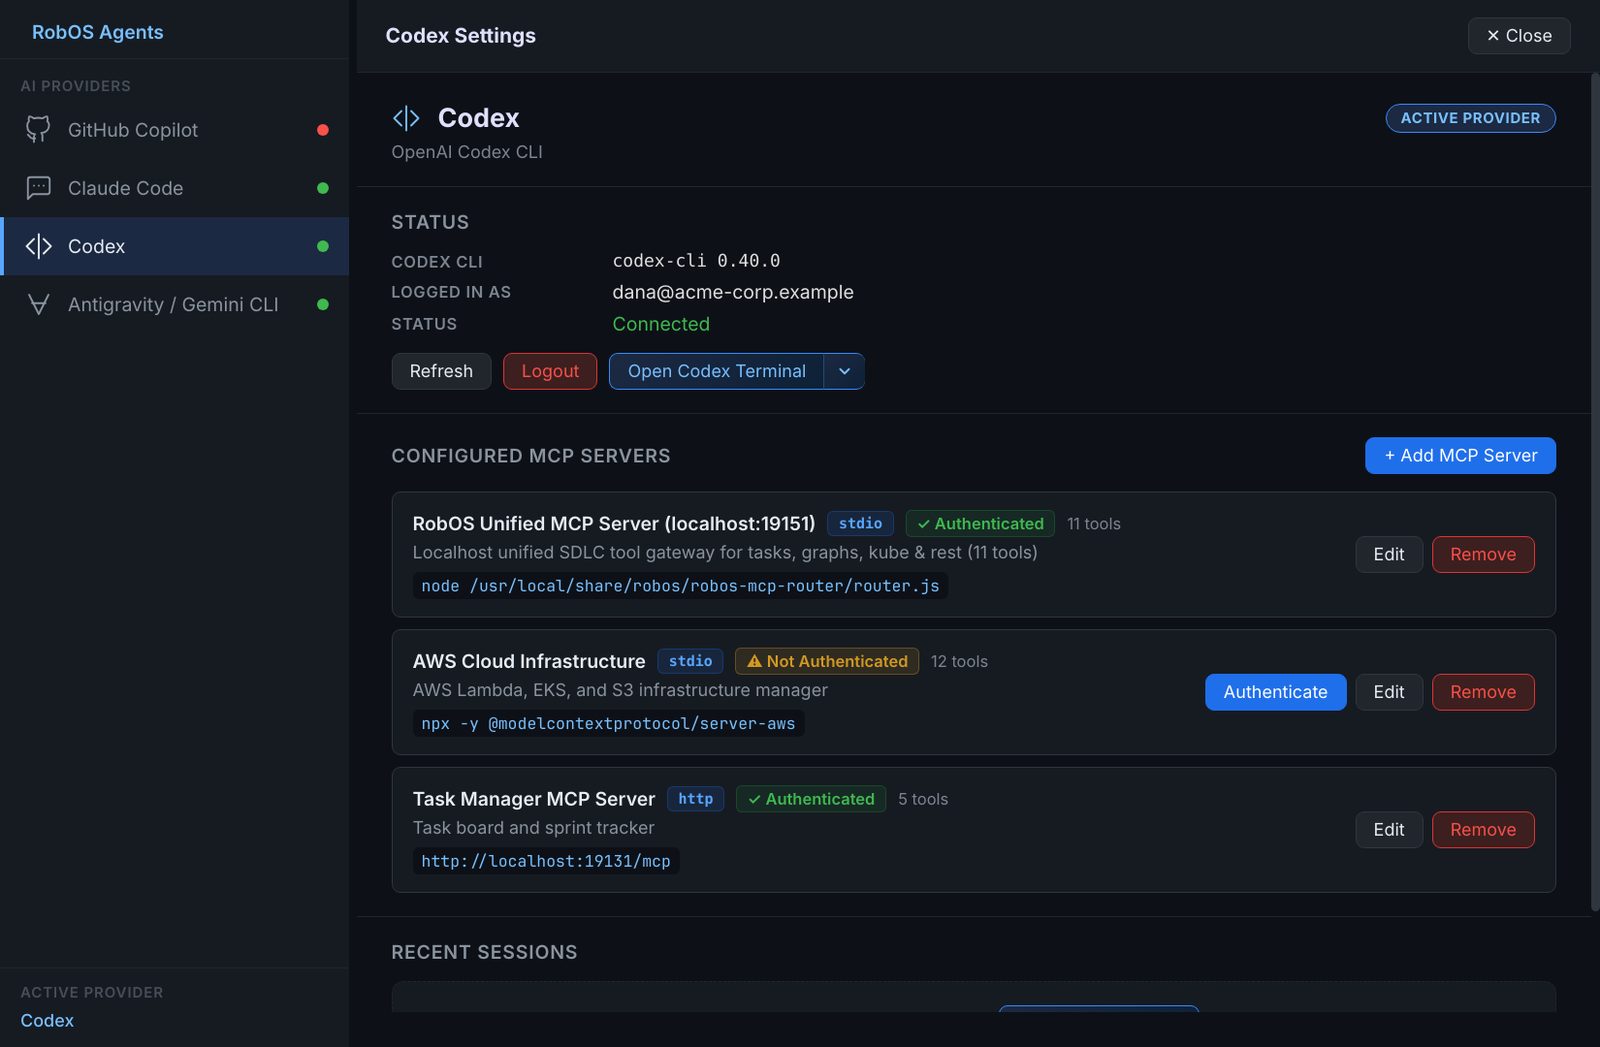Screen dimensions: 1600x1047
Task: Click the Codex code brackets sidebar icon
Action: tap(38, 246)
